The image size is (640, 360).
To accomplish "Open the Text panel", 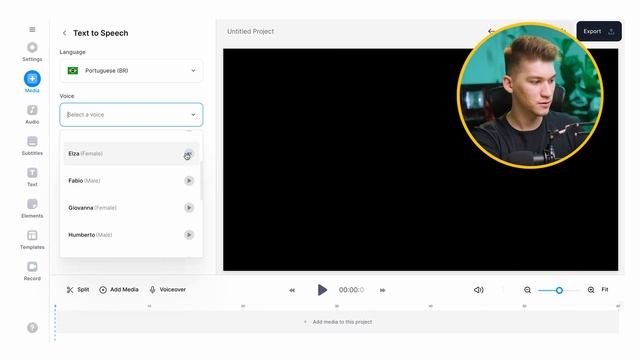I will (32, 177).
